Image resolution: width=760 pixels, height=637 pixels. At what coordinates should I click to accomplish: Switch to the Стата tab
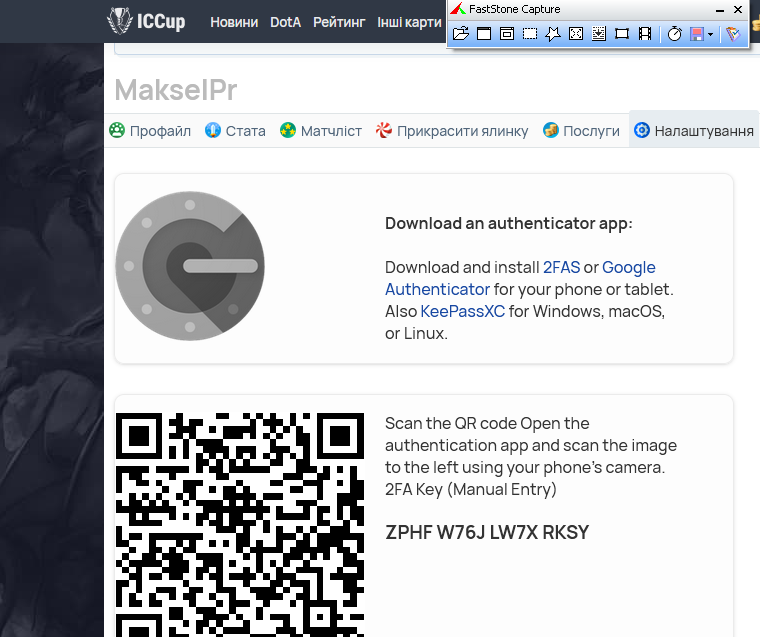click(x=236, y=131)
